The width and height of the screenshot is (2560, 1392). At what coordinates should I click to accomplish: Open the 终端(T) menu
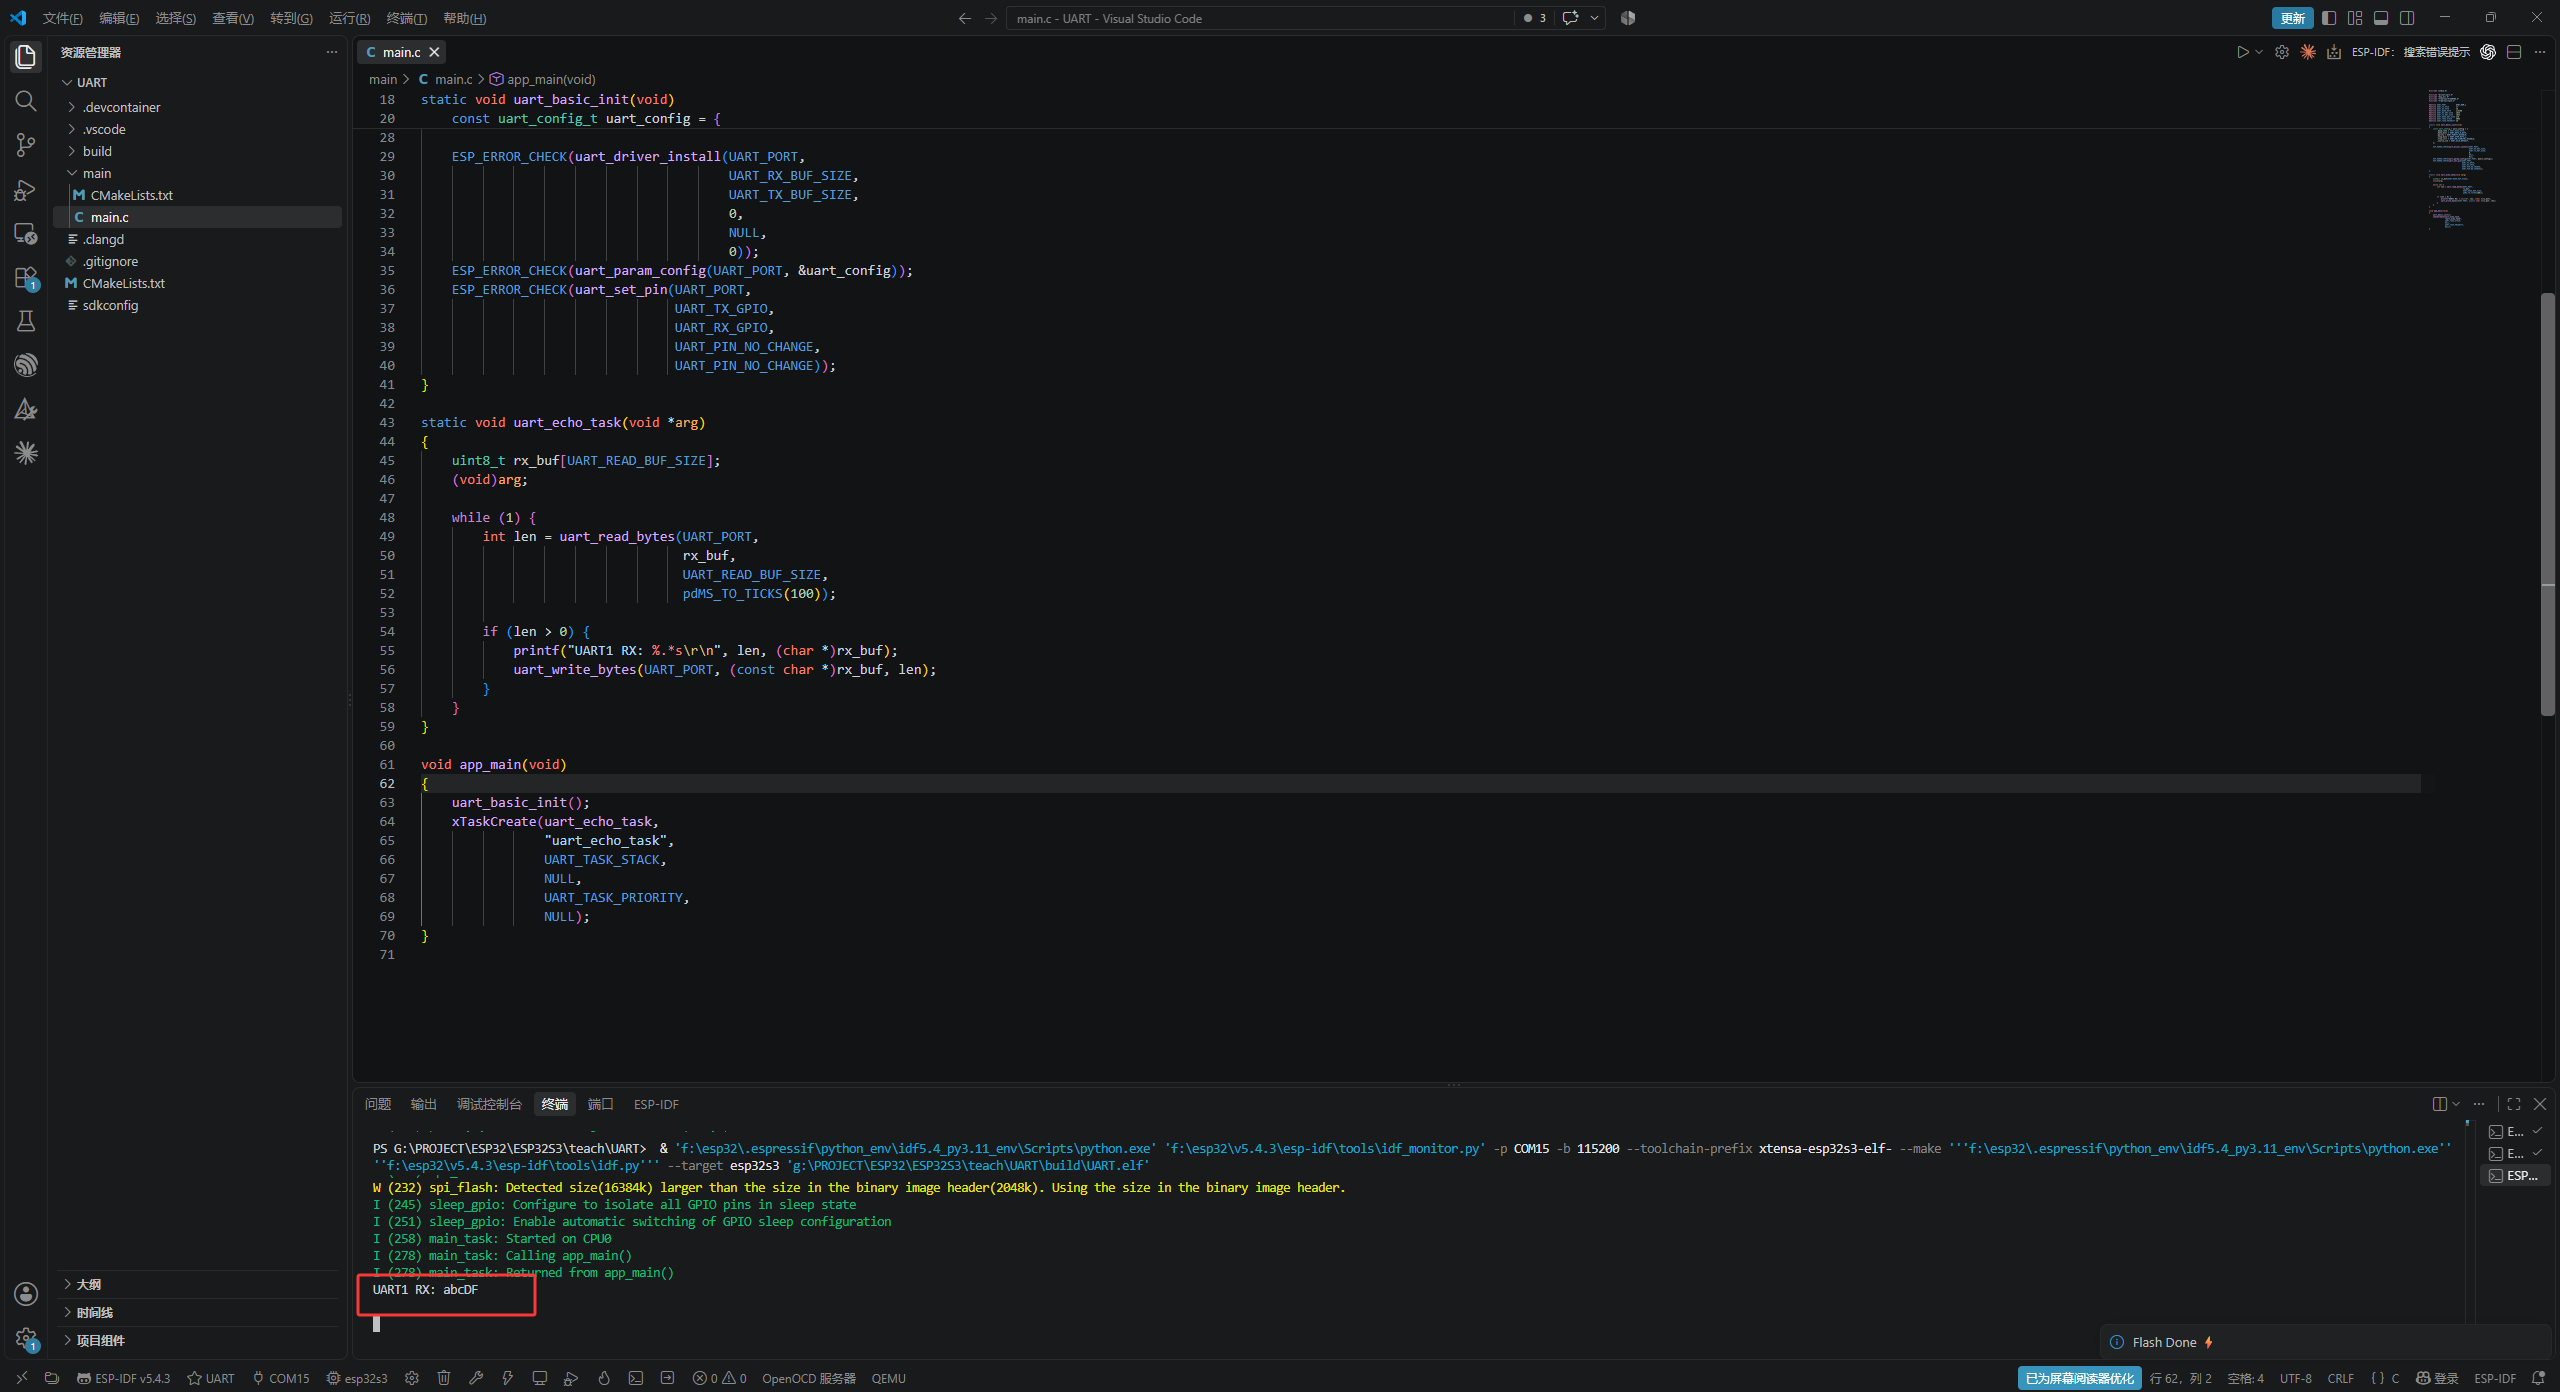click(406, 18)
